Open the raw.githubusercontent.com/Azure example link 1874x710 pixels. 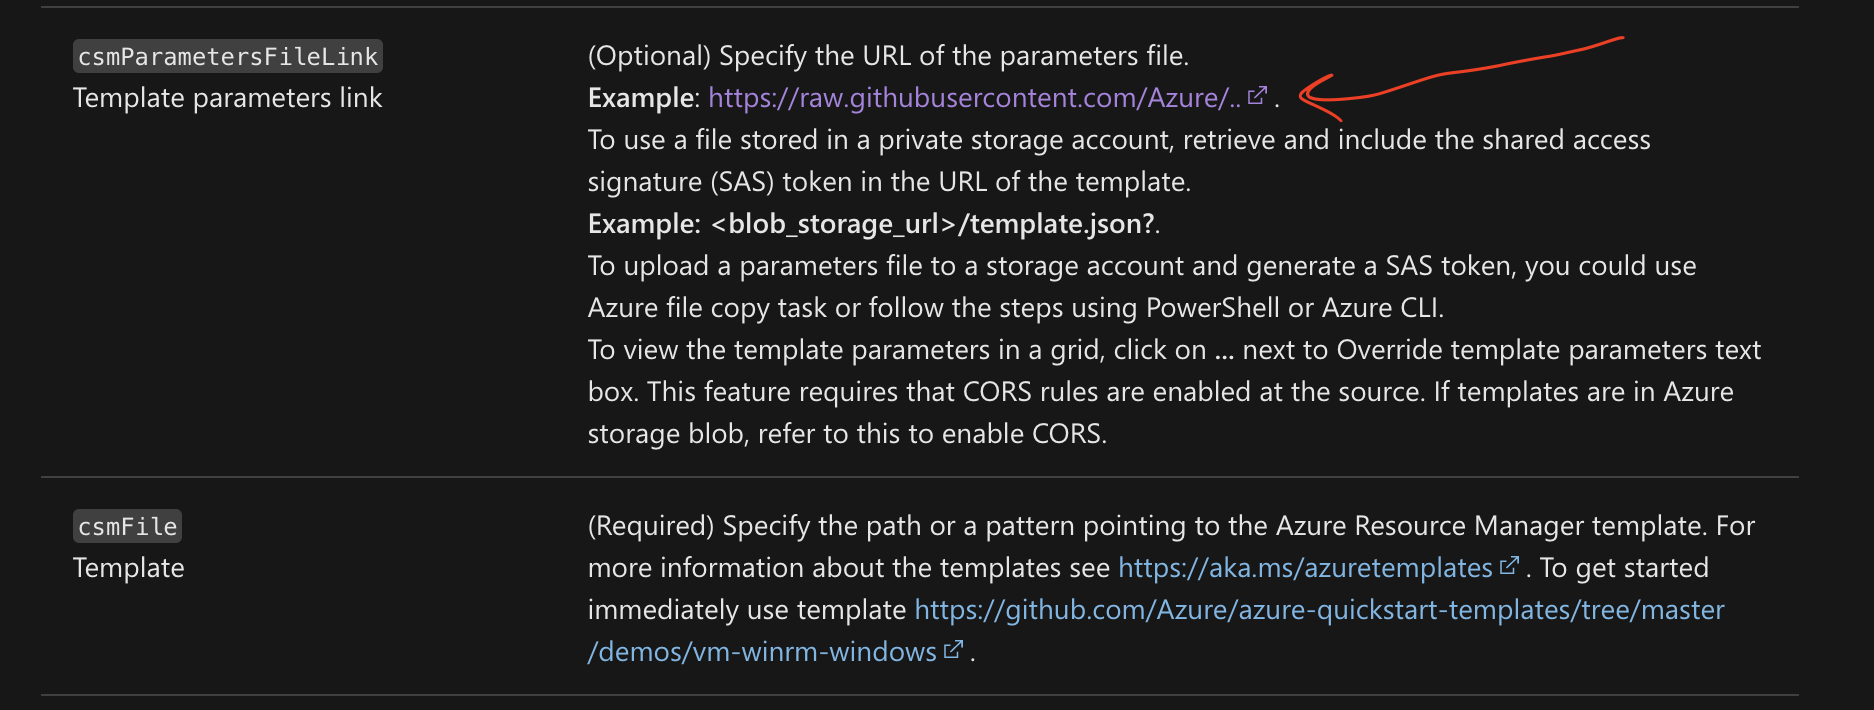pyautogui.click(x=974, y=98)
